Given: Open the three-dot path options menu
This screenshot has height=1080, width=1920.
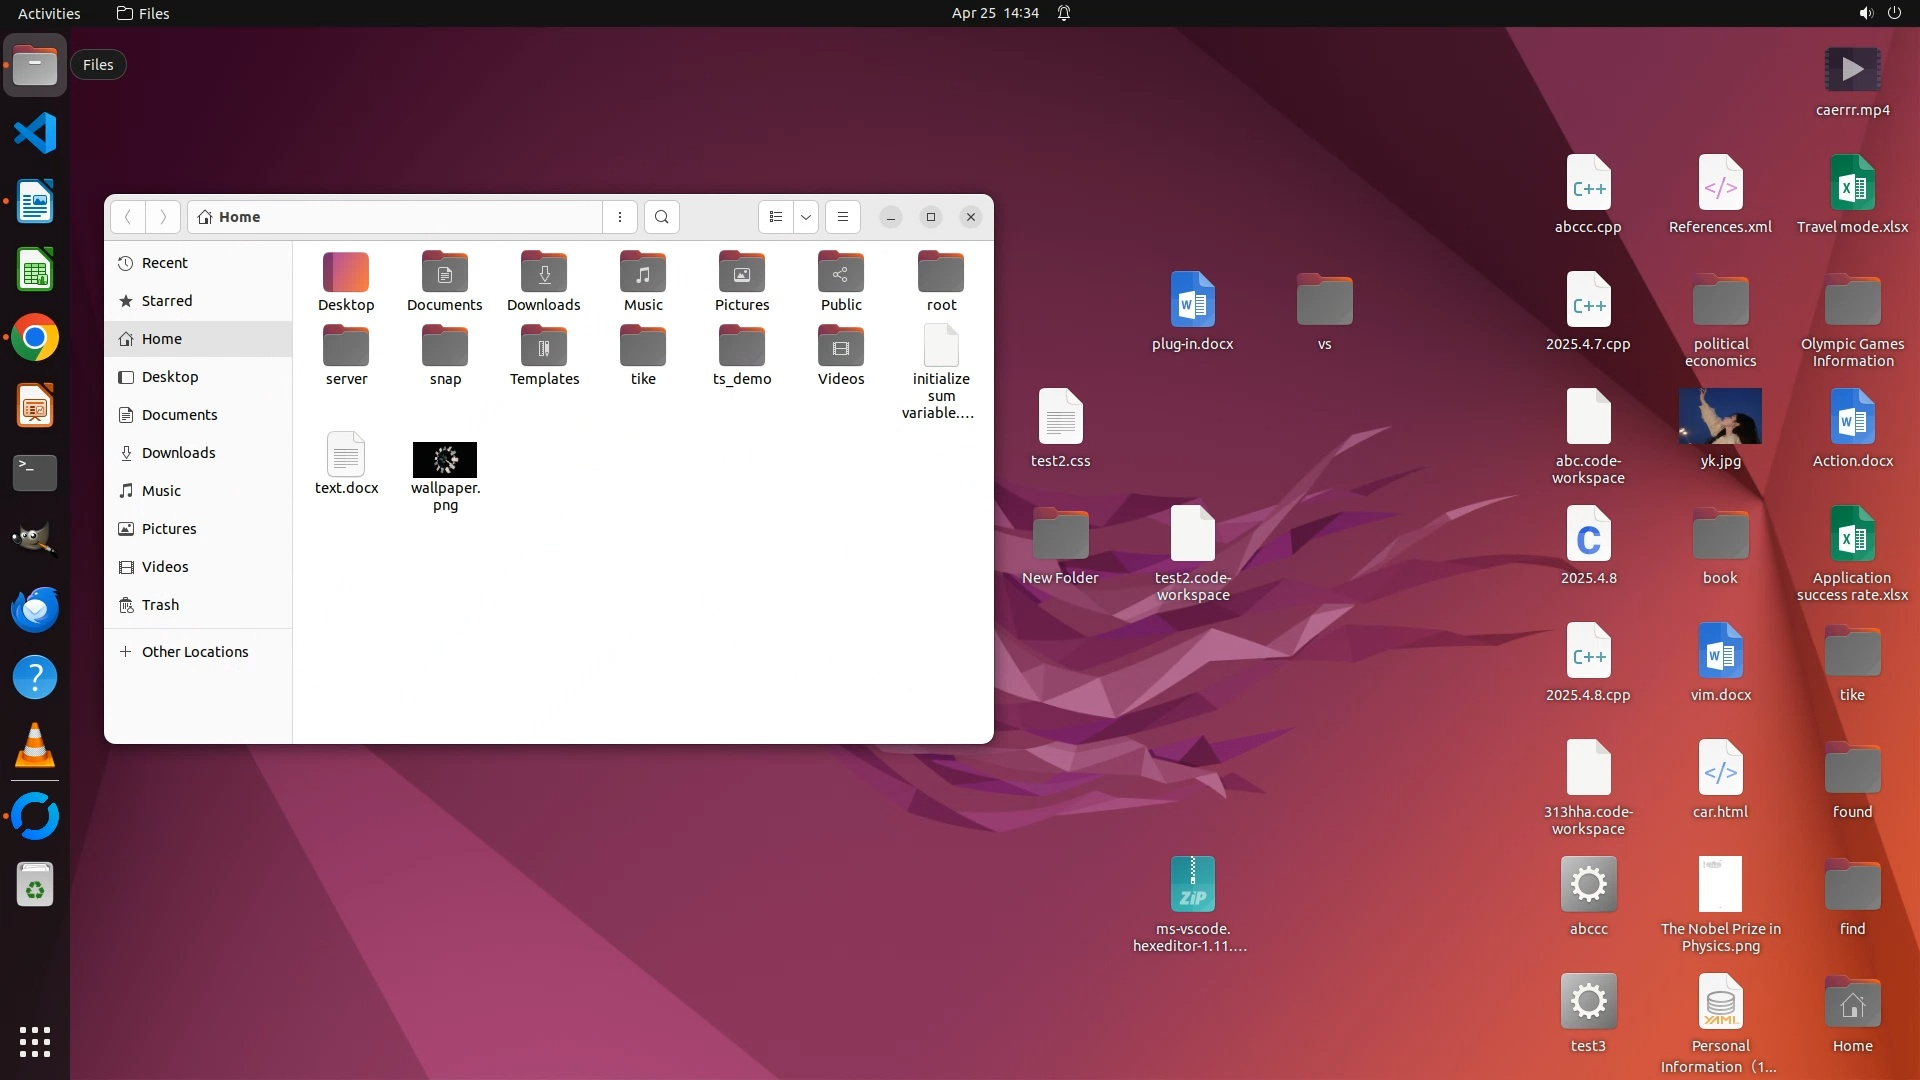Looking at the screenshot, I should [620, 217].
